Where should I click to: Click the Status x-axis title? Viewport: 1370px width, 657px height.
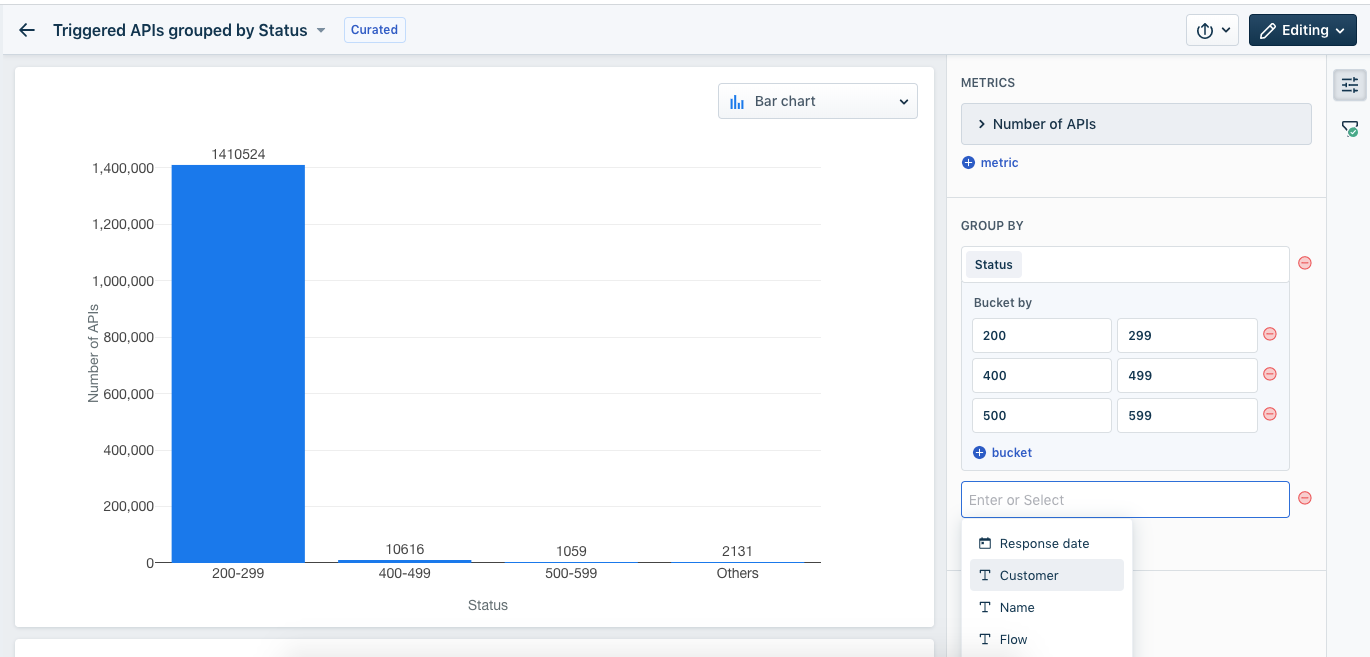pos(488,605)
